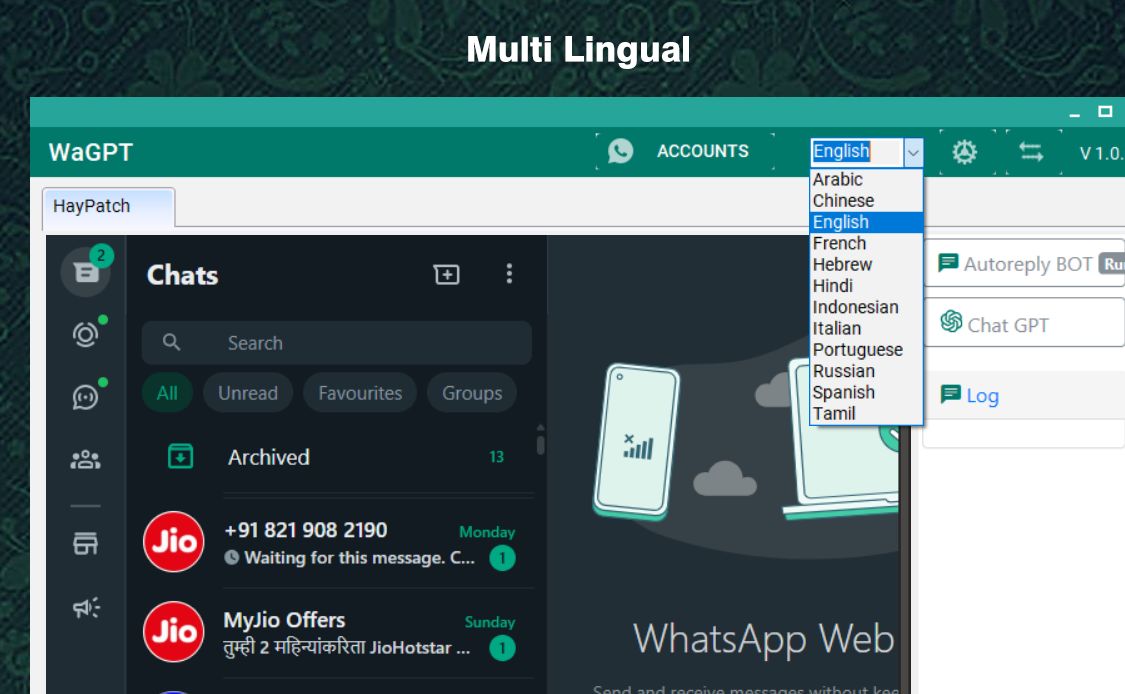
Task: Open the Autoreply BOT panel
Action: pos(1025,263)
